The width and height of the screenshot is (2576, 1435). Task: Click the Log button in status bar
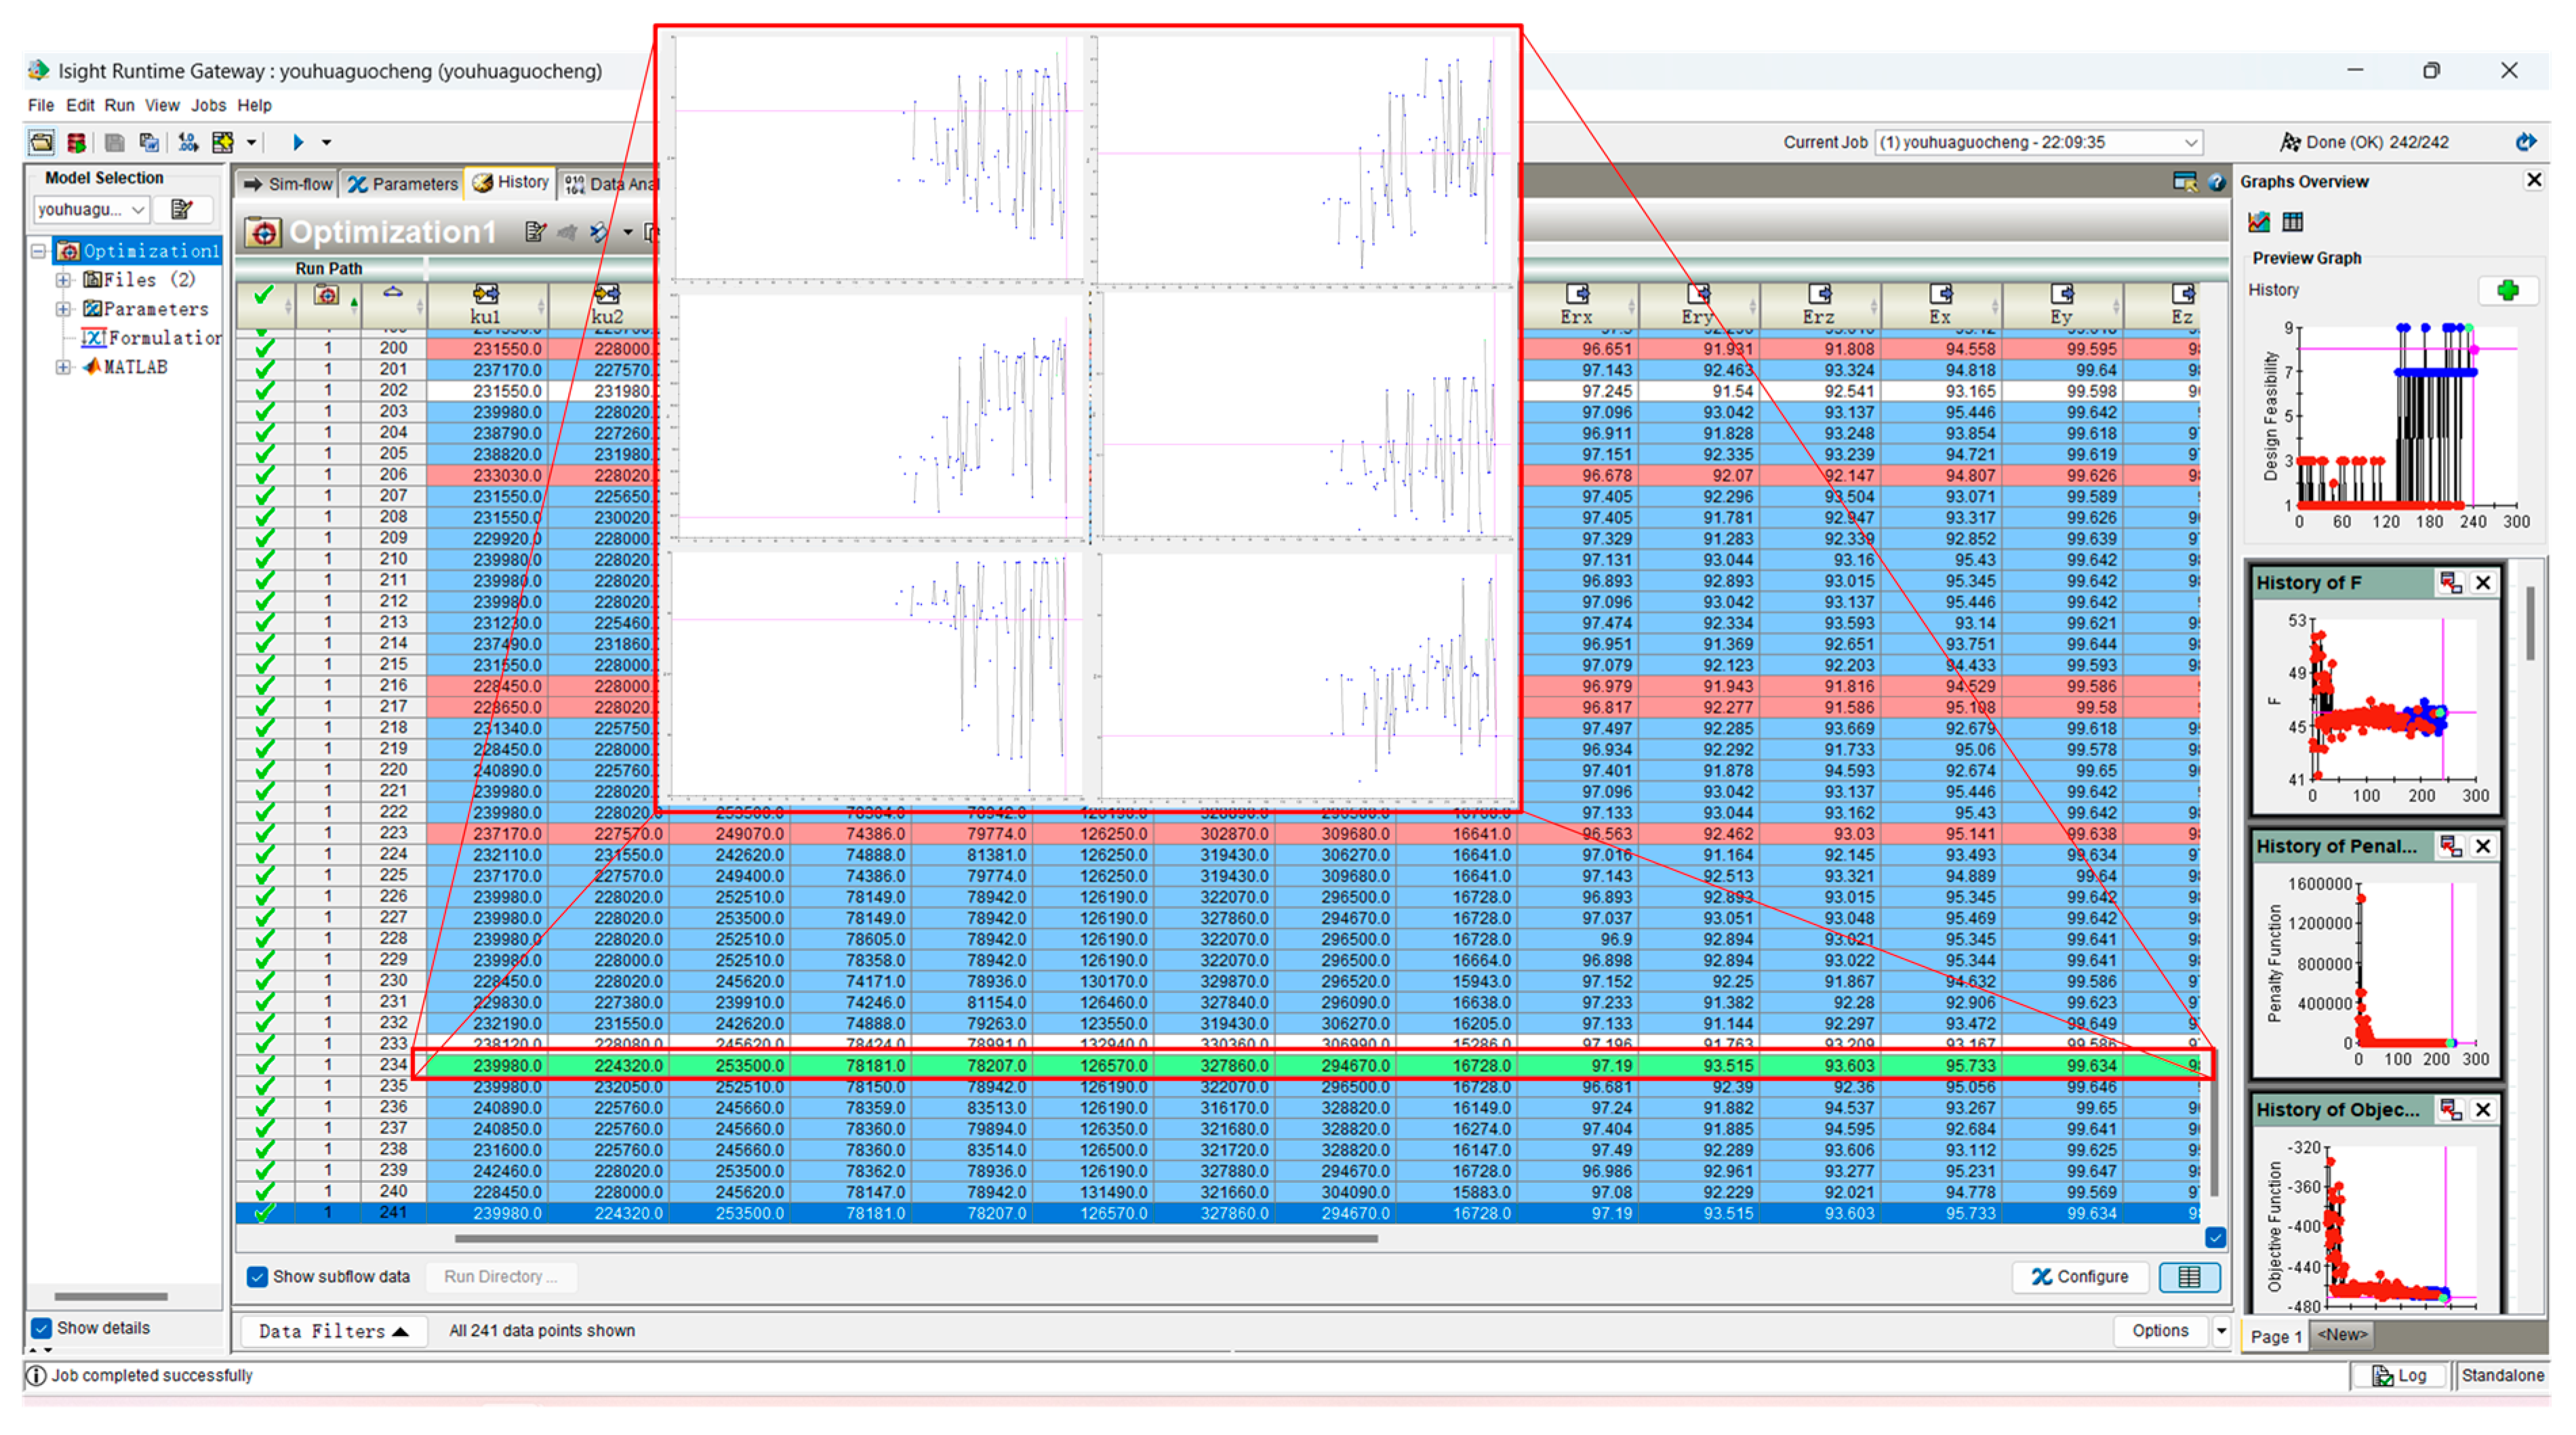point(2398,1376)
